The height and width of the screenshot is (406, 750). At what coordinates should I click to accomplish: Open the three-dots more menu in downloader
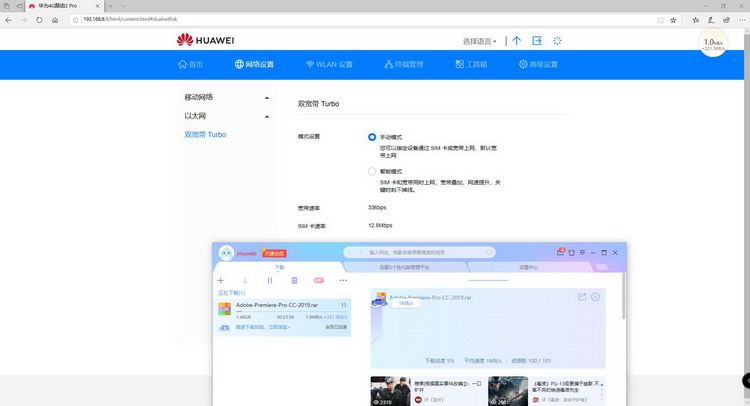point(343,280)
